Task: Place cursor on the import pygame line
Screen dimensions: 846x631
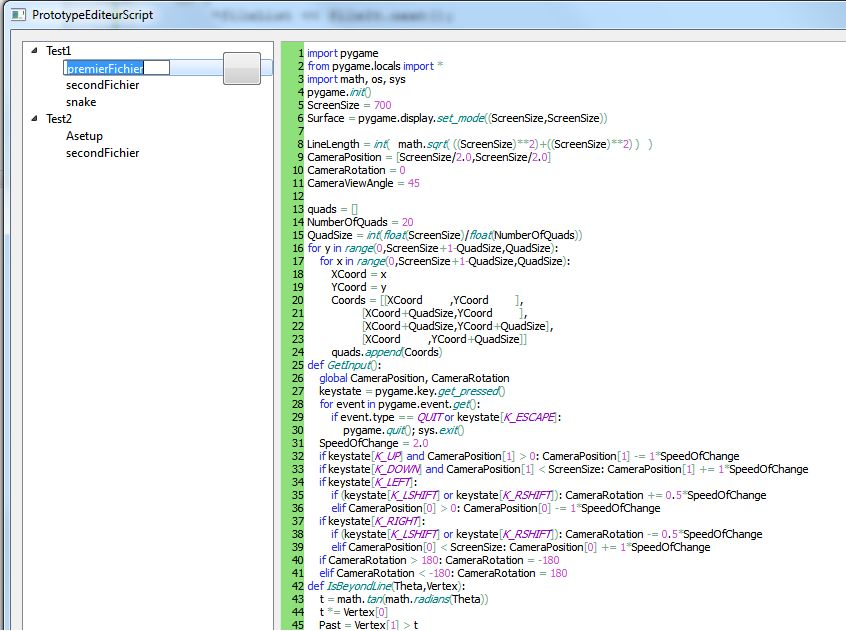Action: click(340, 53)
